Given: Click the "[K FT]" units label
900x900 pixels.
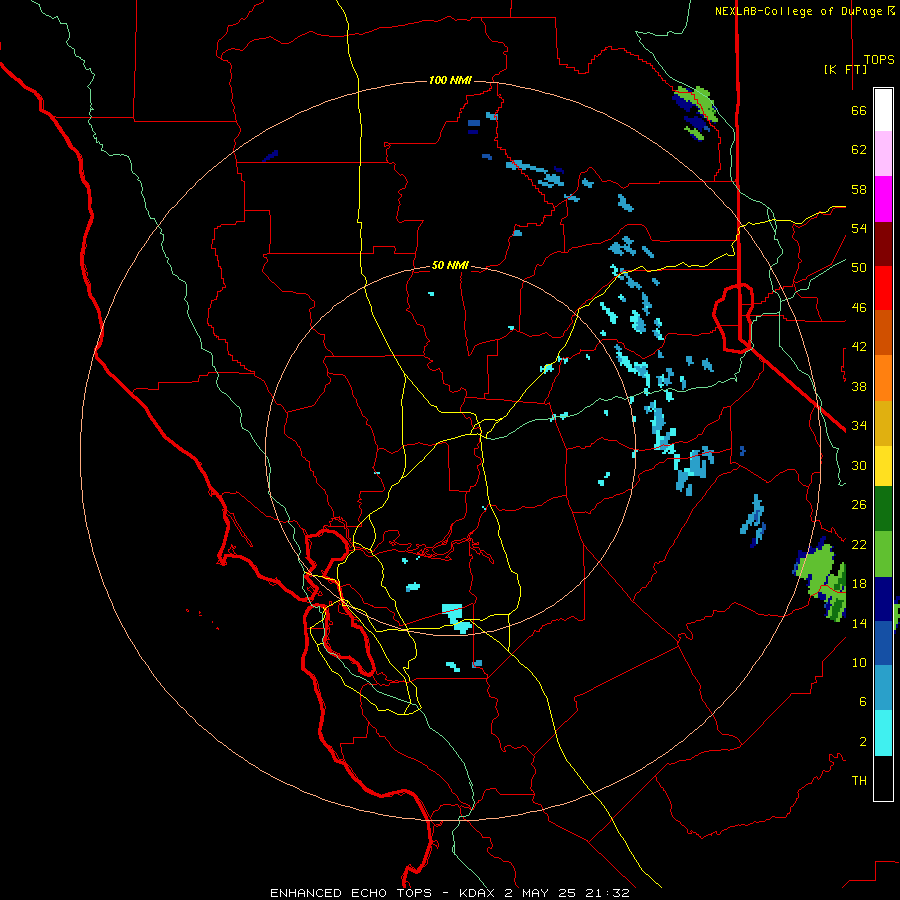Looking at the screenshot, I should (x=845, y=69).
